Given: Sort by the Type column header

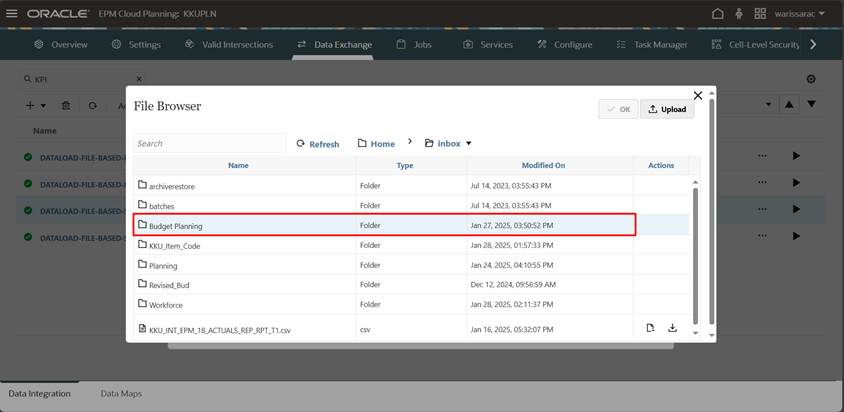Looking at the screenshot, I should pyautogui.click(x=405, y=165).
